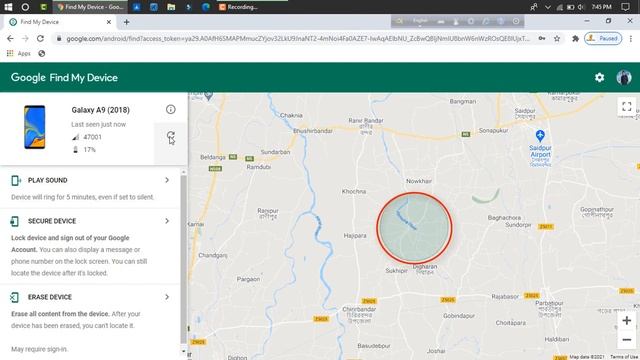Click the volume icon in system tray

[582, 7]
